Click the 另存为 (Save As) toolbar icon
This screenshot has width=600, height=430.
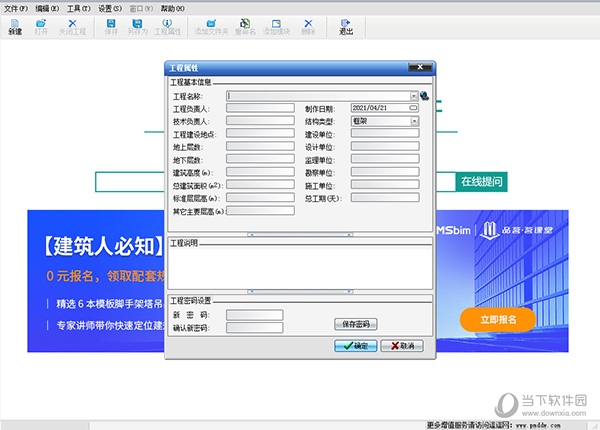point(139,25)
